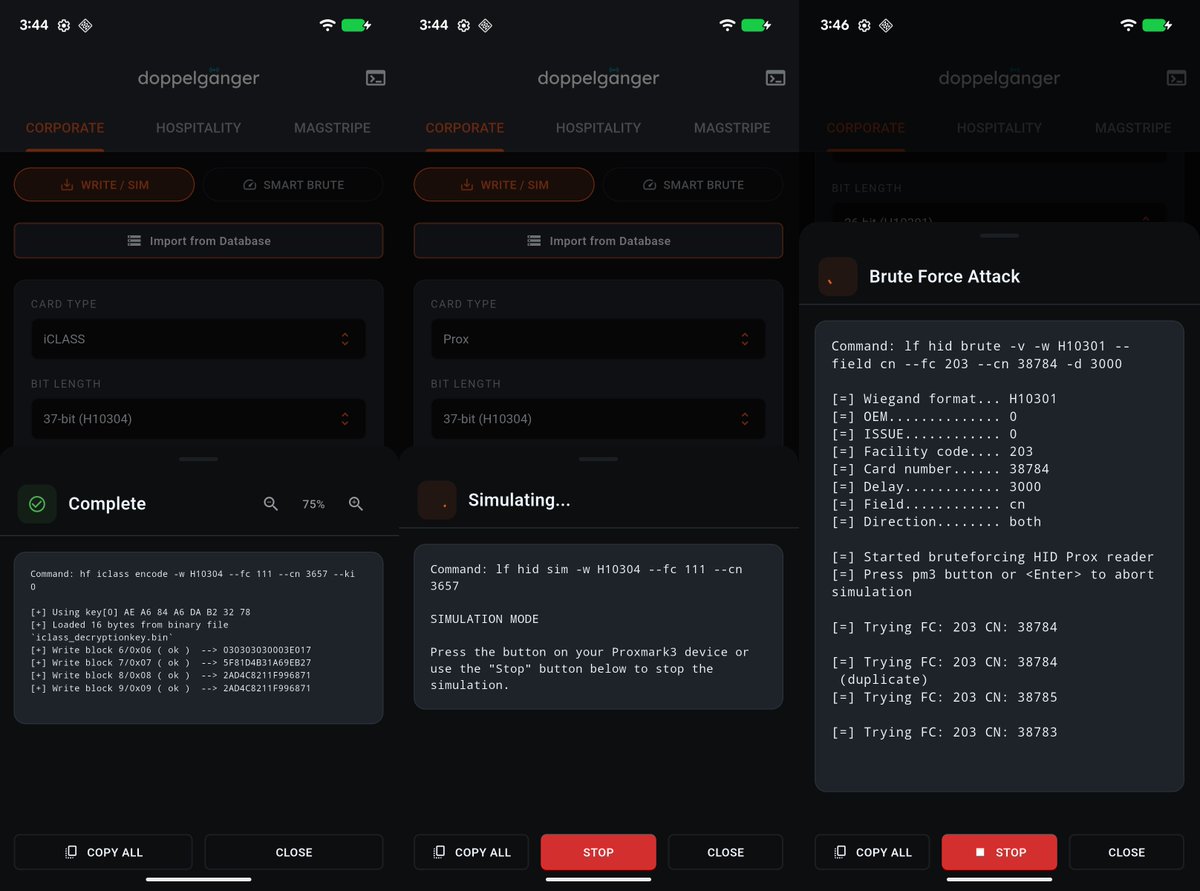
Task: Close the Brute Force Attack sheet
Action: click(1126, 852)
